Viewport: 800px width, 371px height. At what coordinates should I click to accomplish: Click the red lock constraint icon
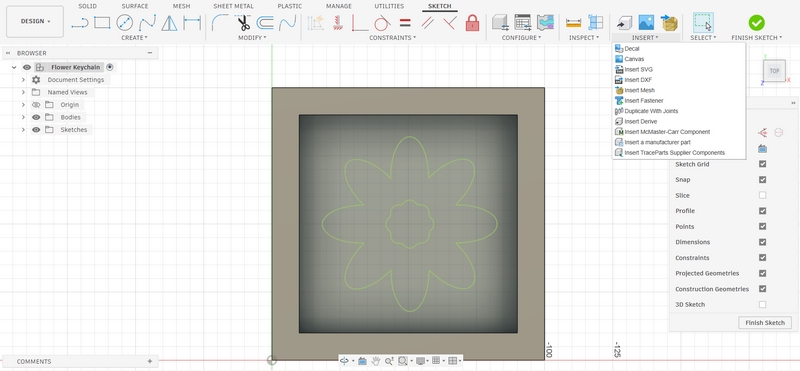tap(472, 23)
